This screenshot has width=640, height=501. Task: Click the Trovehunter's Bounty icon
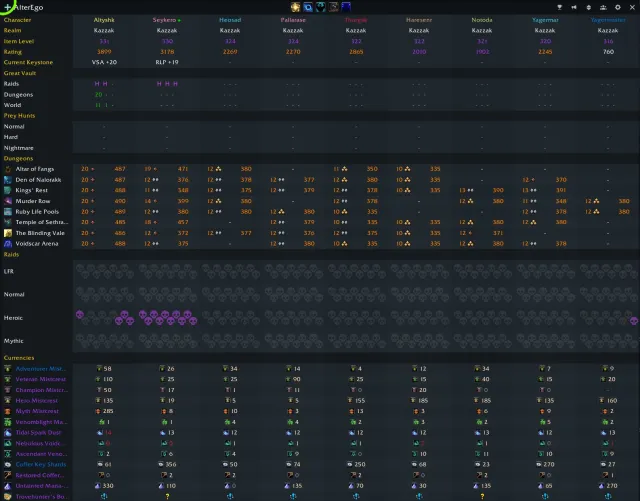pos(8,497)
